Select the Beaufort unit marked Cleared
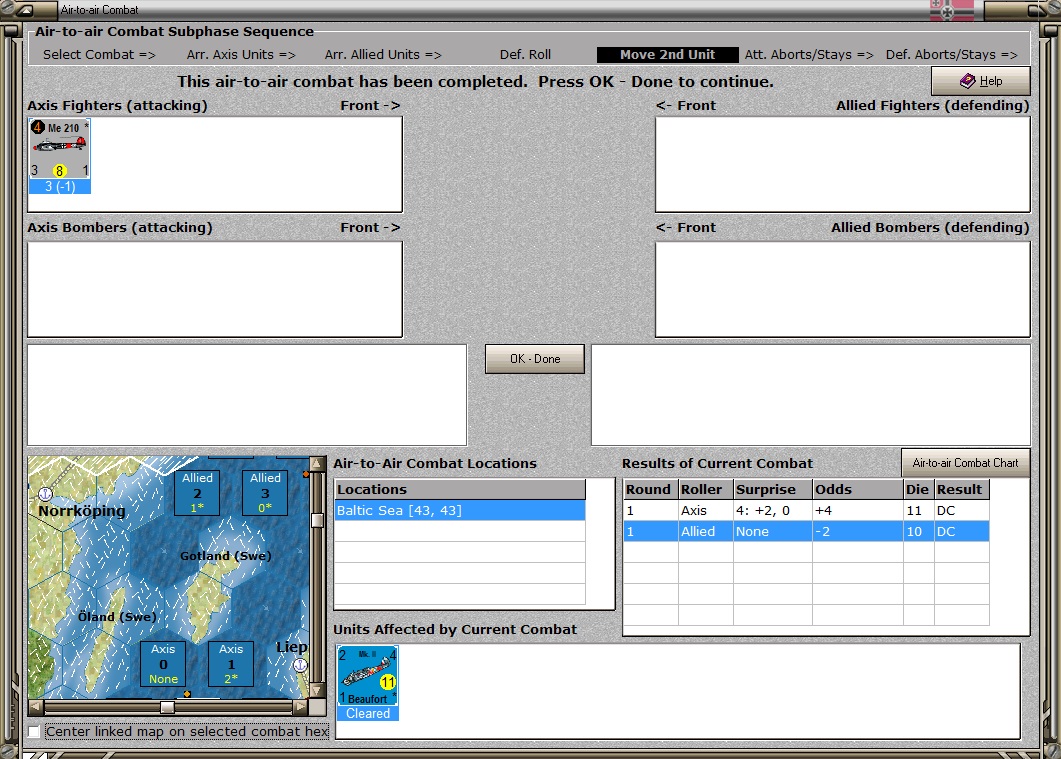This screenshot has width=1061, height=759. [368, 683]
